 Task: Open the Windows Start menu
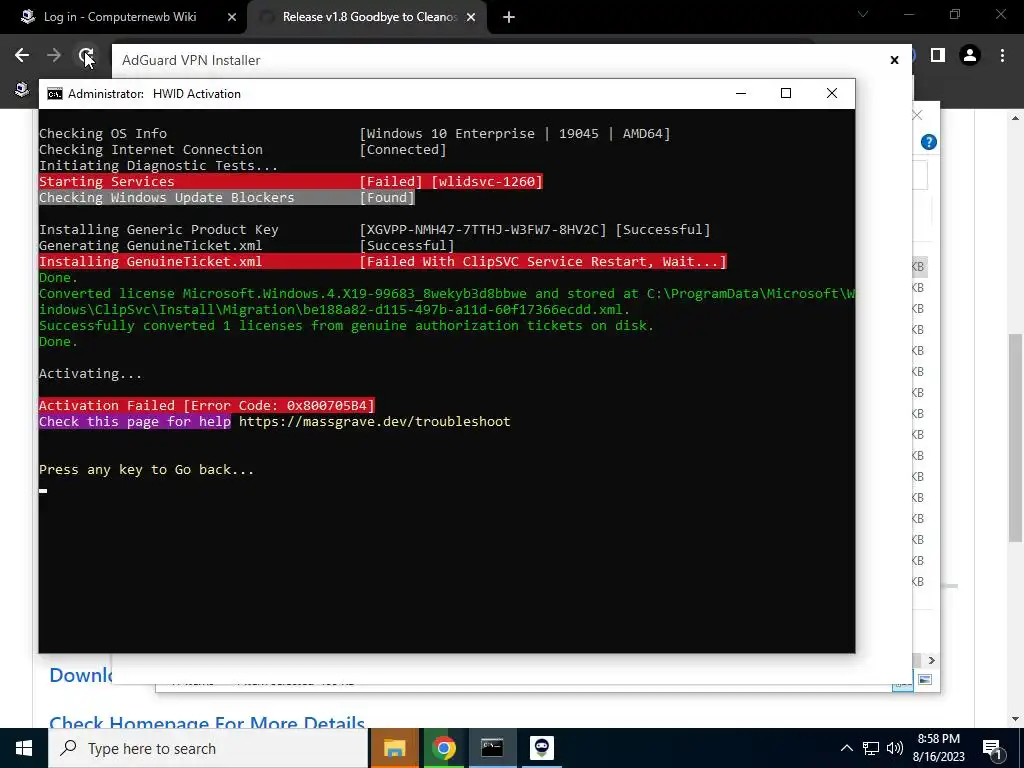[24, 748]
